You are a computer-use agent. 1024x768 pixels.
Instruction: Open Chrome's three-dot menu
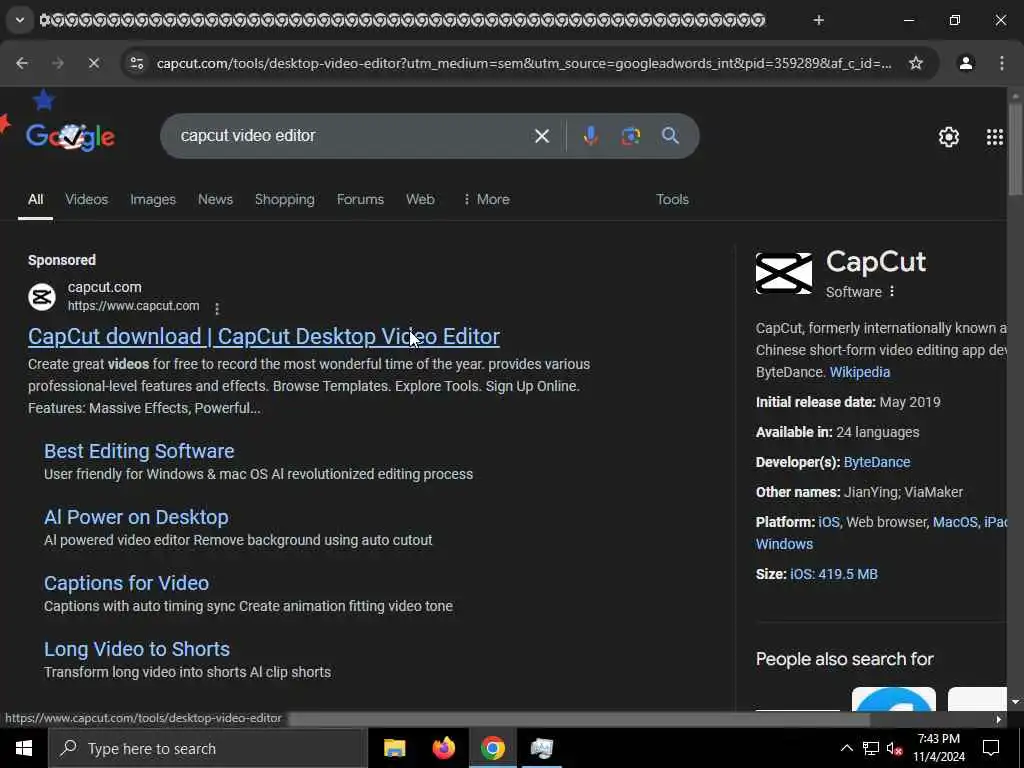pyautogui.click(x=1002, y=63)
